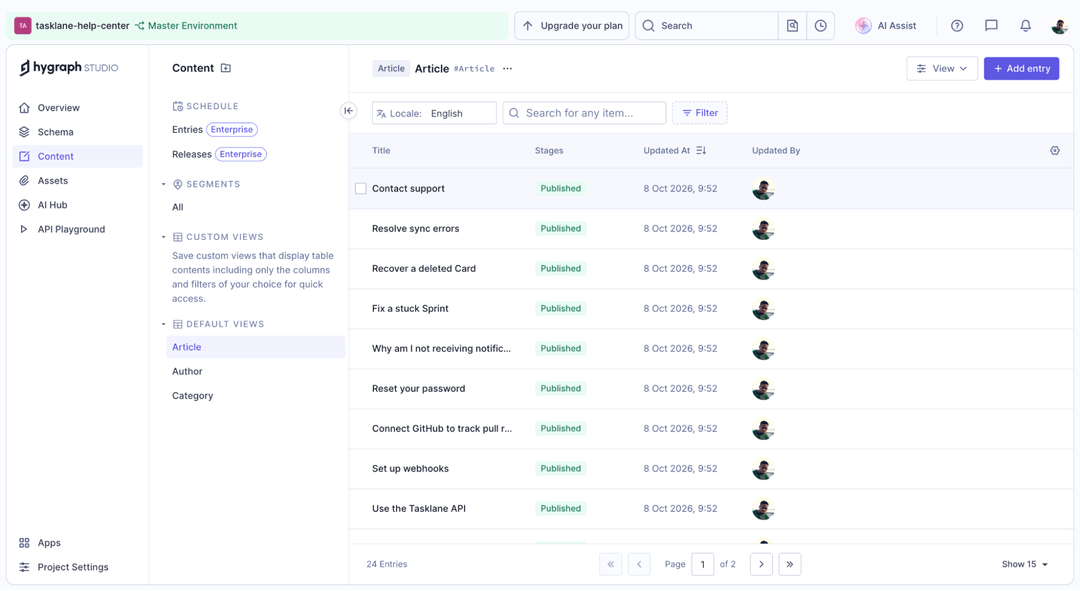1080x591 pixels.
Task: Go to the previous page of entries
Action: coord(639,564)
